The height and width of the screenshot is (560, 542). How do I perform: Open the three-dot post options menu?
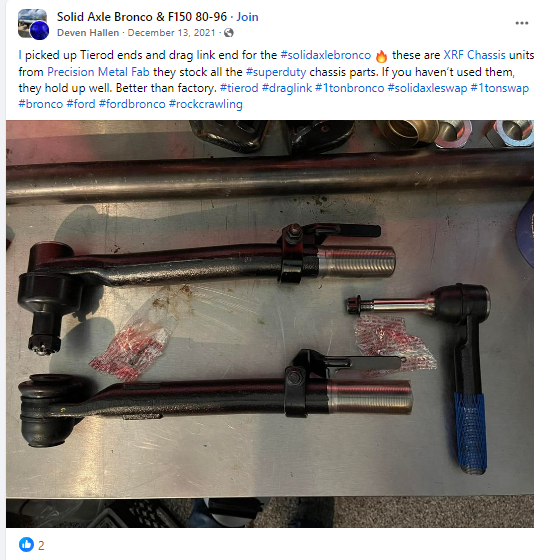tap(522, 23)
